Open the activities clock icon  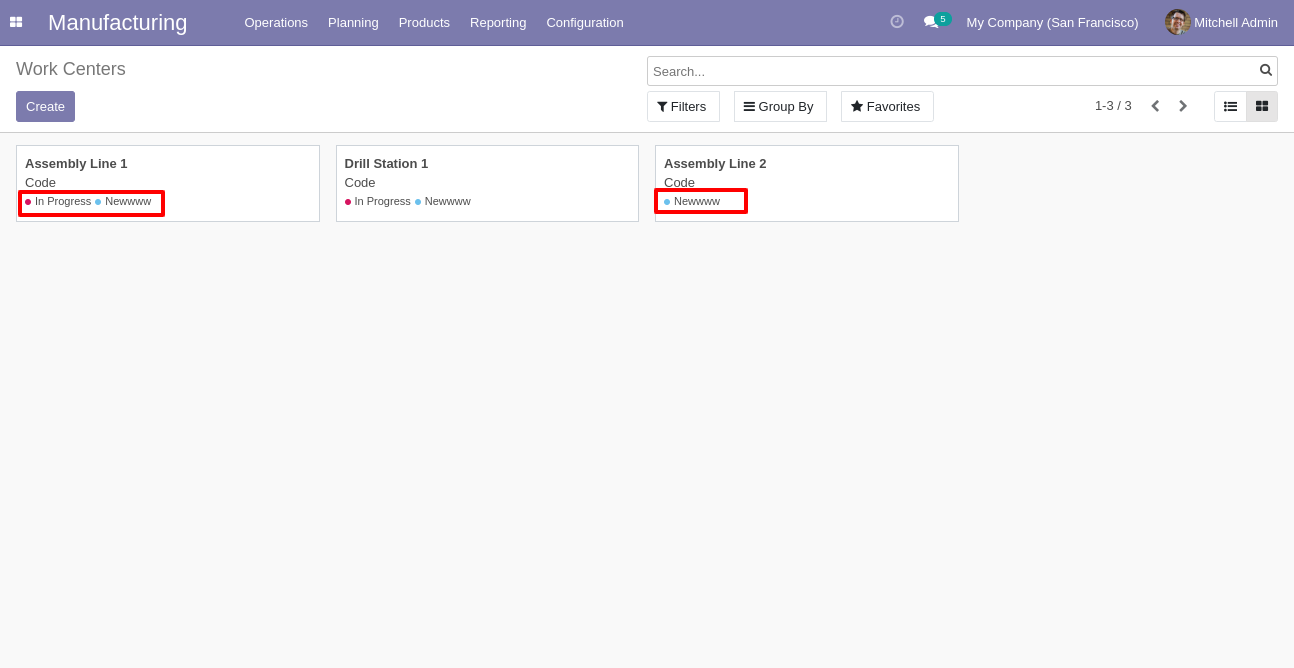897,22
